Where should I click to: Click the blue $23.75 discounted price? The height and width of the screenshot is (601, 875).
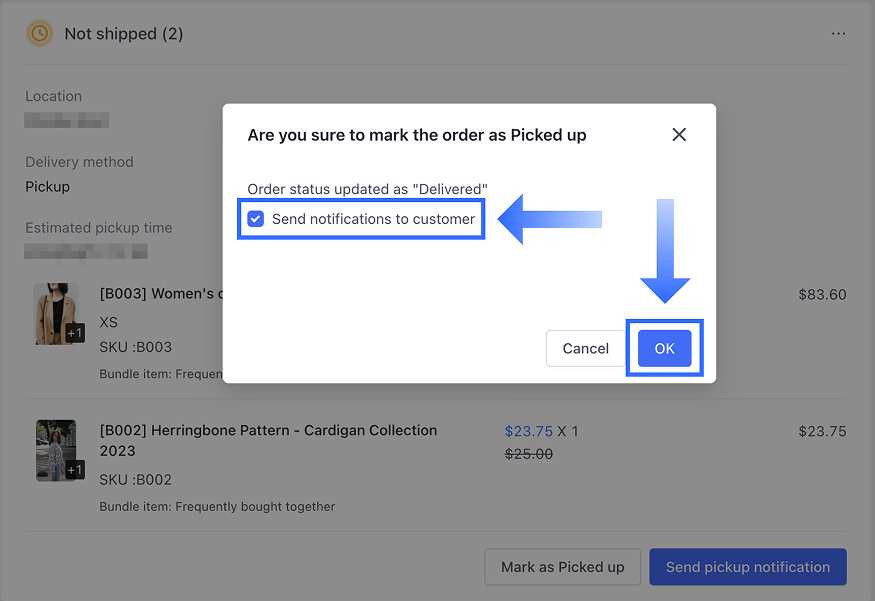coord(528,431)
